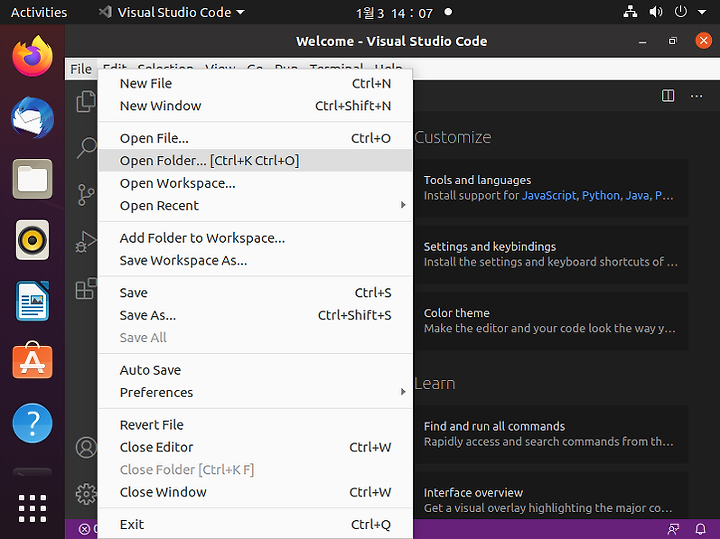Image resolution: width=720 pixels, height=539 pixels.
Task: Open Help from the dock
Action: tap(33, 423)
